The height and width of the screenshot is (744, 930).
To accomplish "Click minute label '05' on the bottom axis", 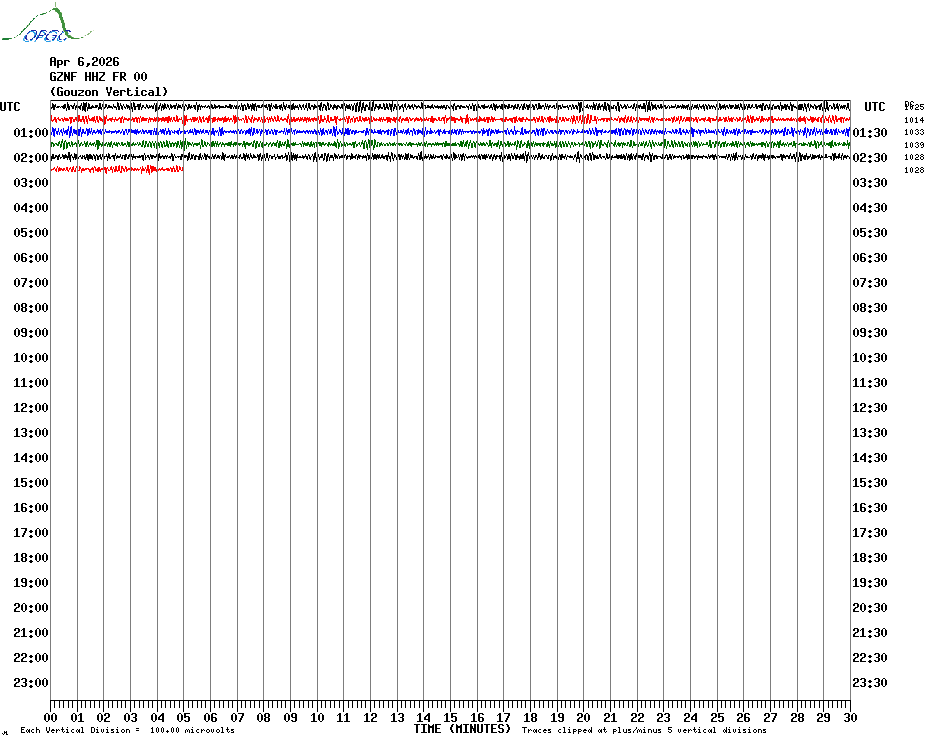I will point(183,718).
